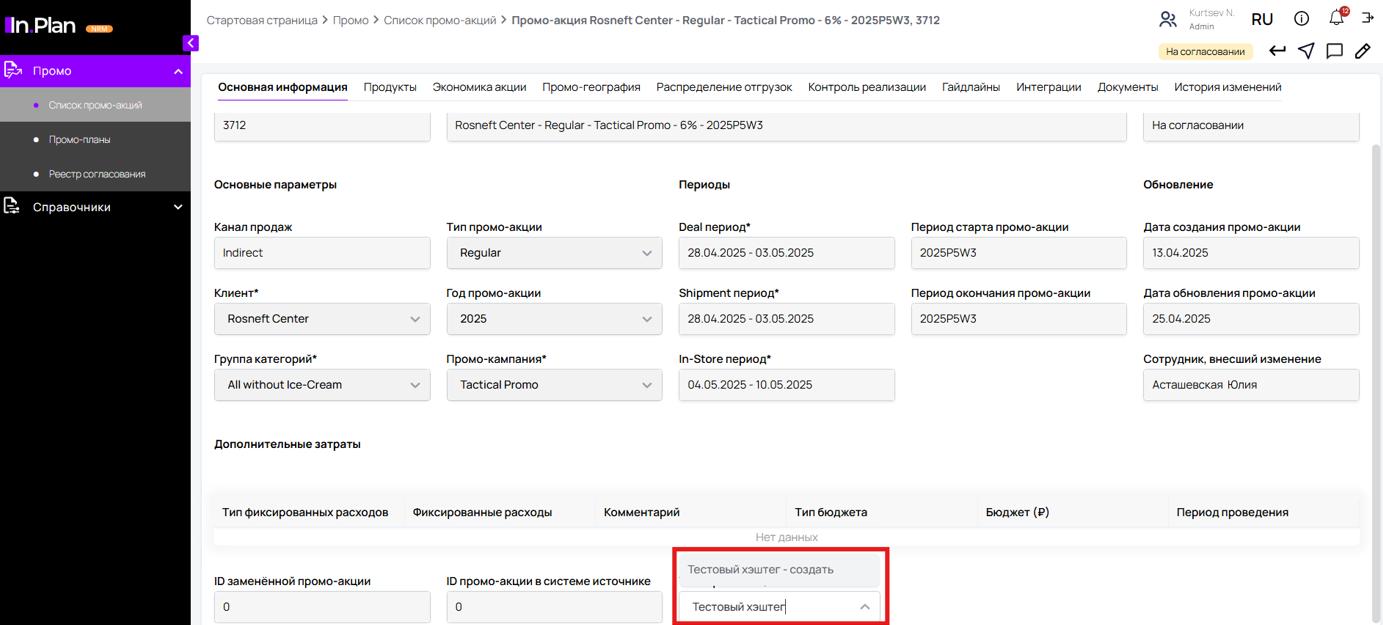Click the promo ID field showing 3712
The image size is (1383, 625).
322,126
